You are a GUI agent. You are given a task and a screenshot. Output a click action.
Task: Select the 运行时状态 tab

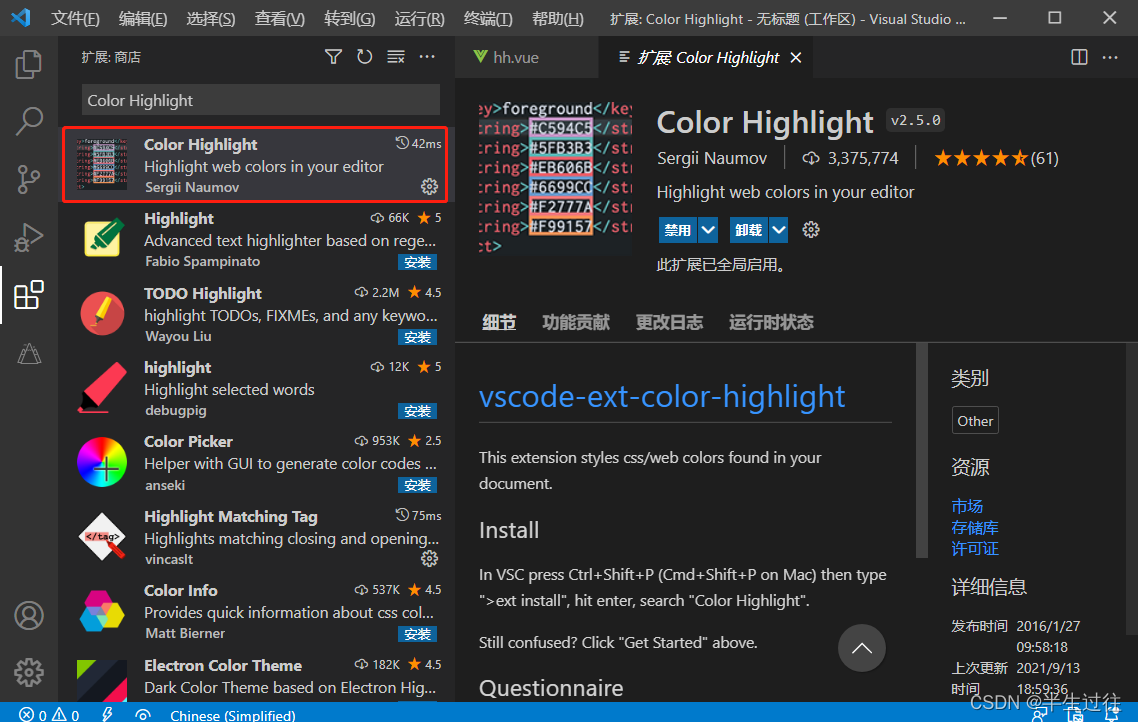pyautogui.click(x=771, y=322)
